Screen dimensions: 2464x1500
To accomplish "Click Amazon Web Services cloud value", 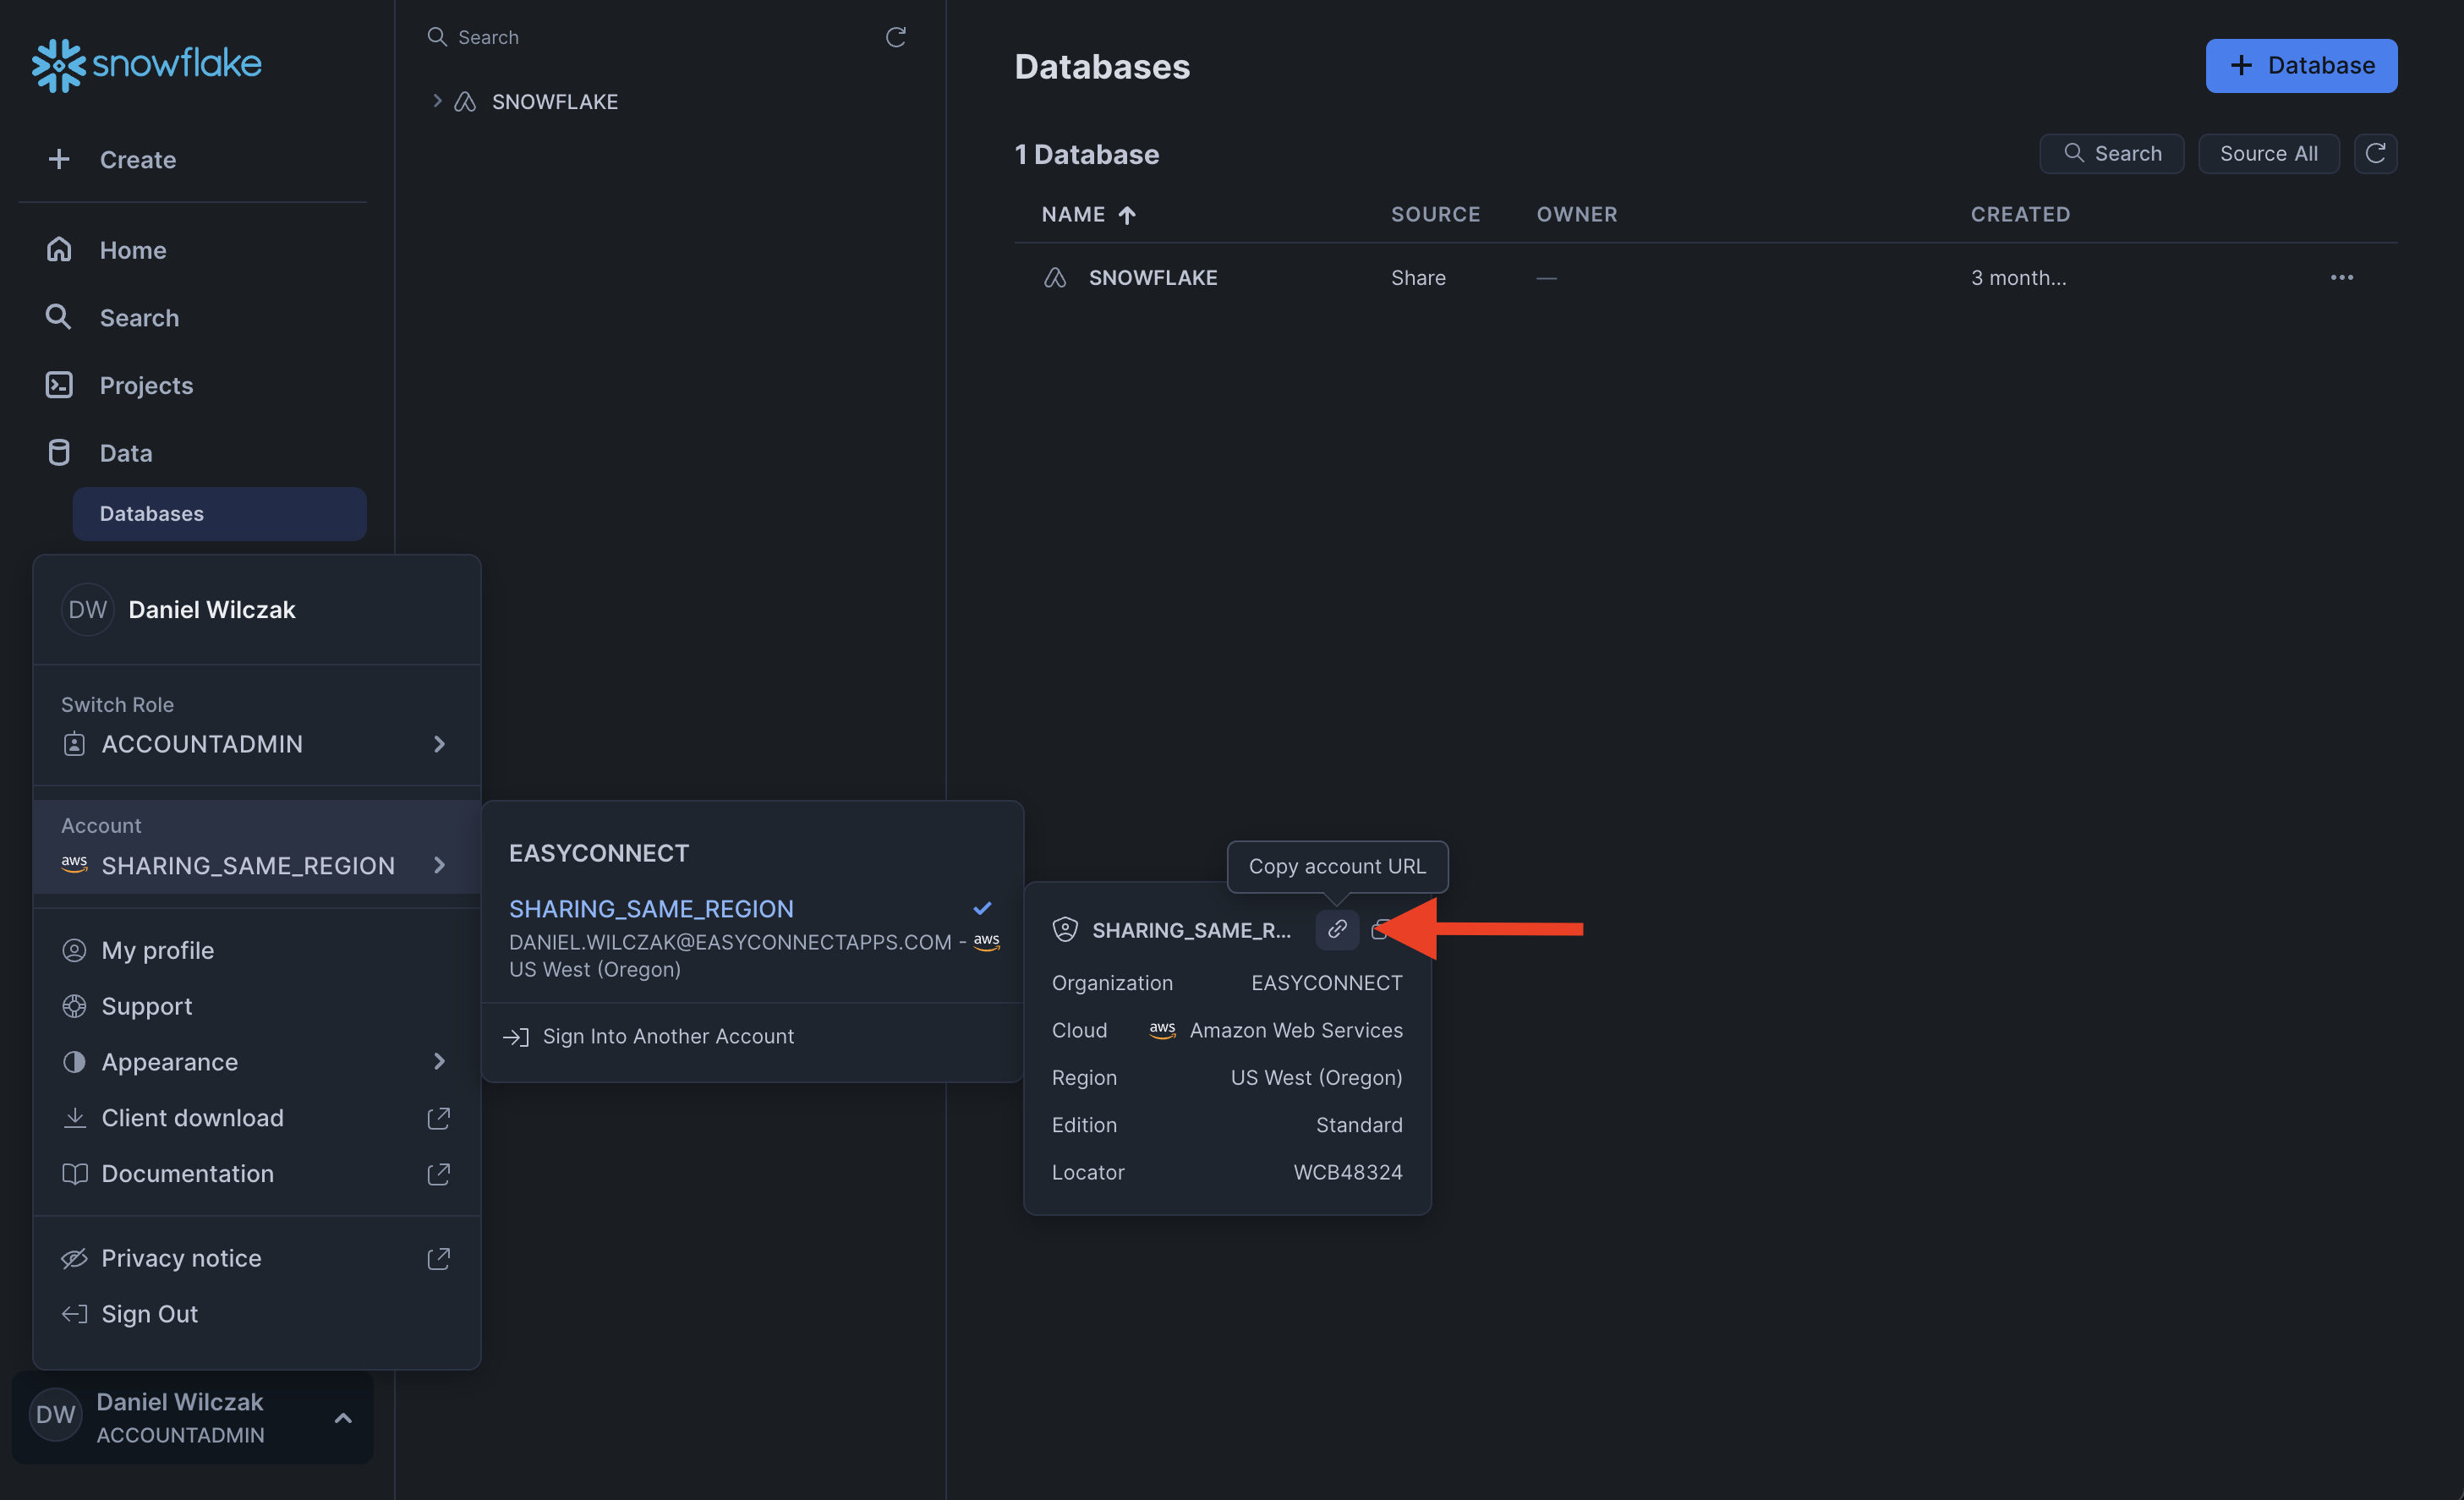I will 1296,1030.
